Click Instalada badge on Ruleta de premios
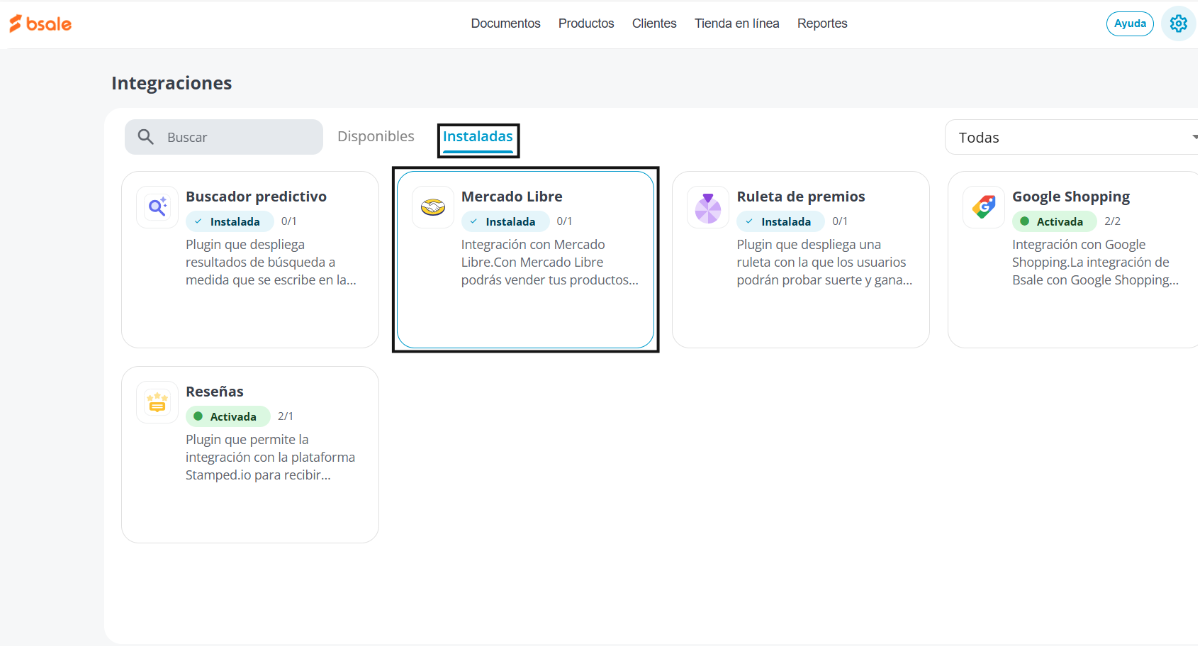 point(781,221)
